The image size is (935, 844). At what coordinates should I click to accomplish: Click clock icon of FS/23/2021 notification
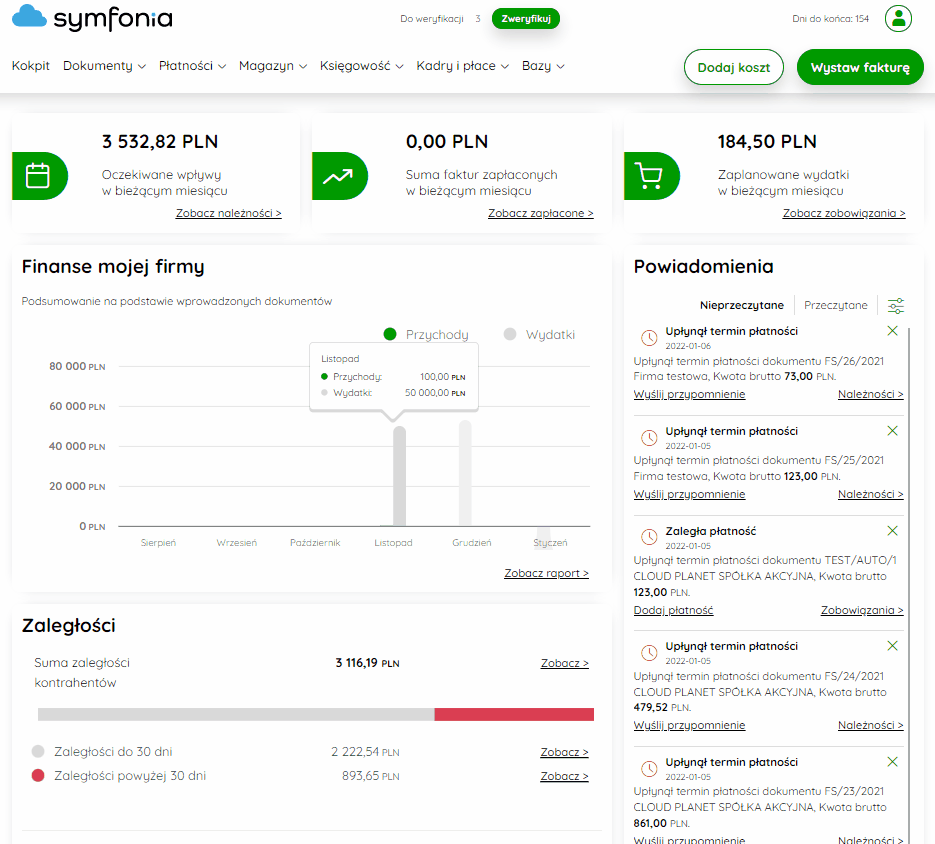point(649,768)
